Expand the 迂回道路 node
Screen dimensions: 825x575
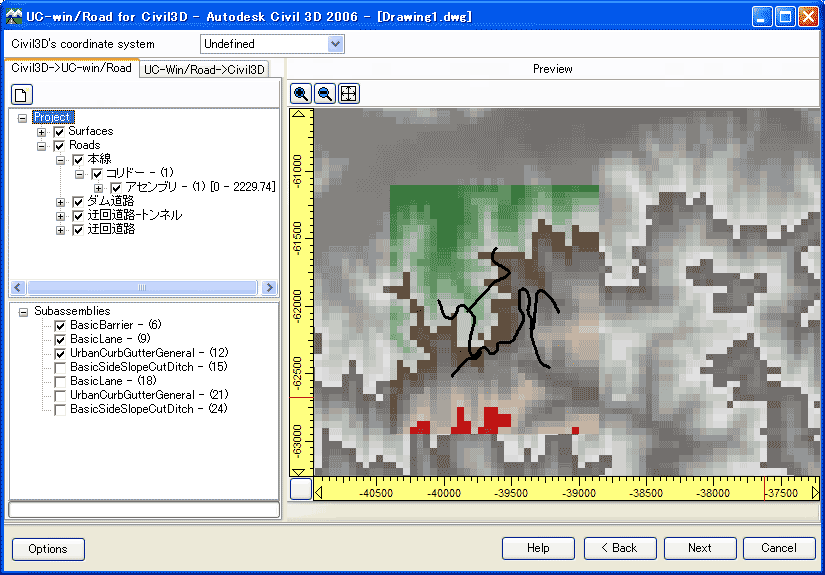(61, 230)
